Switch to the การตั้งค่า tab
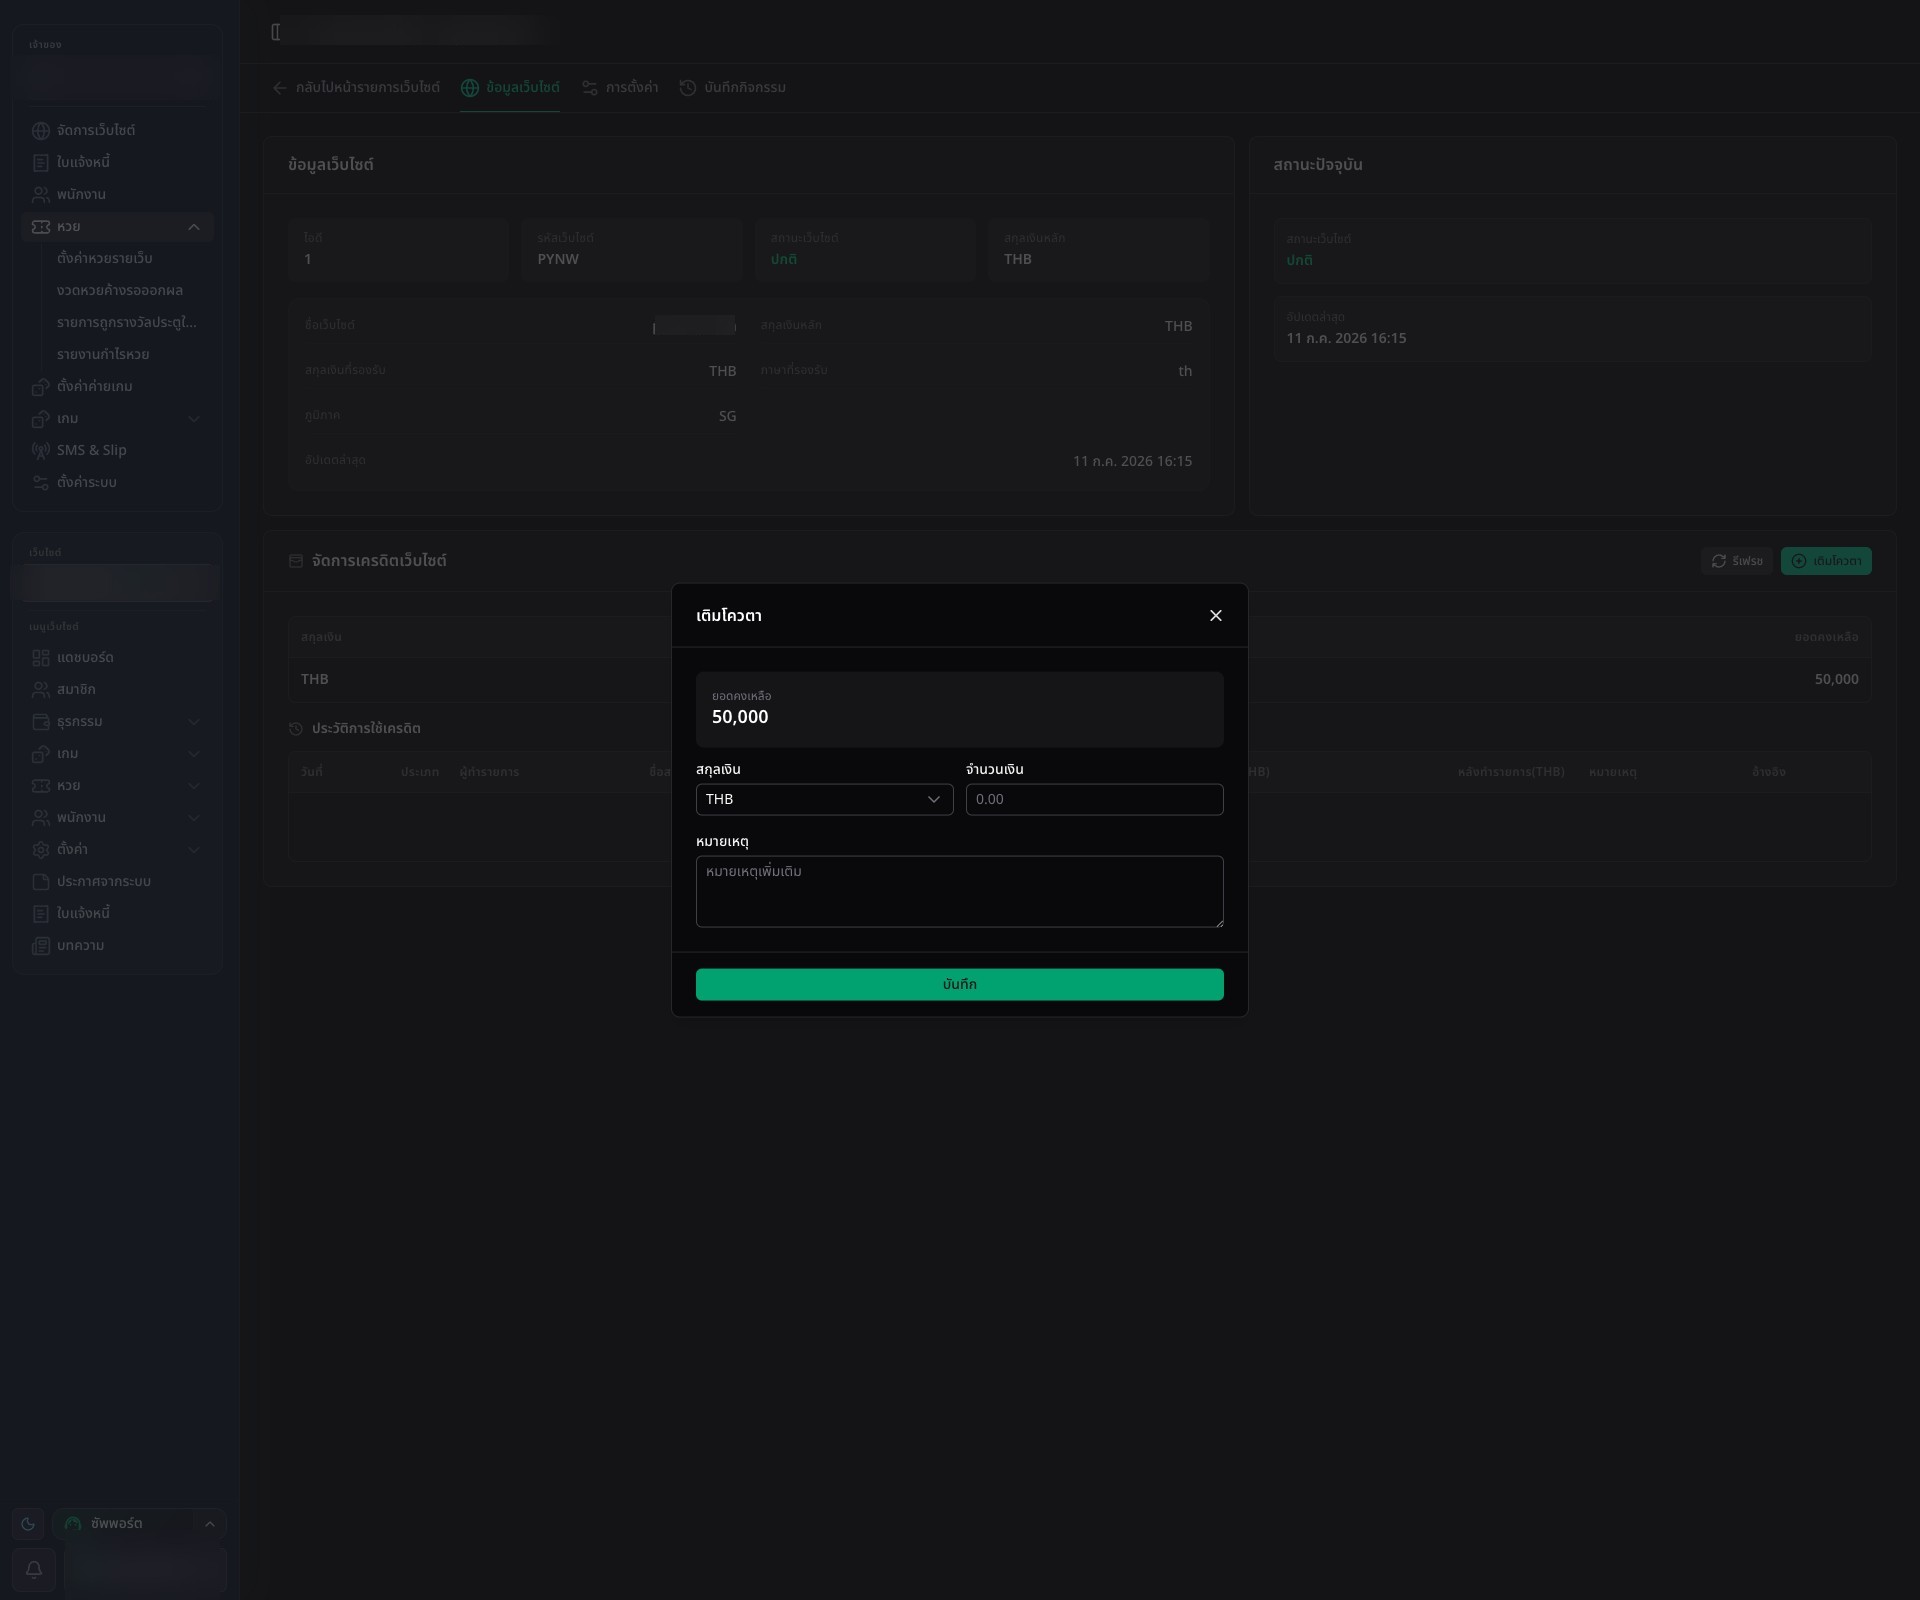Screen dimensions: 1920x1600 pos(620,88)
